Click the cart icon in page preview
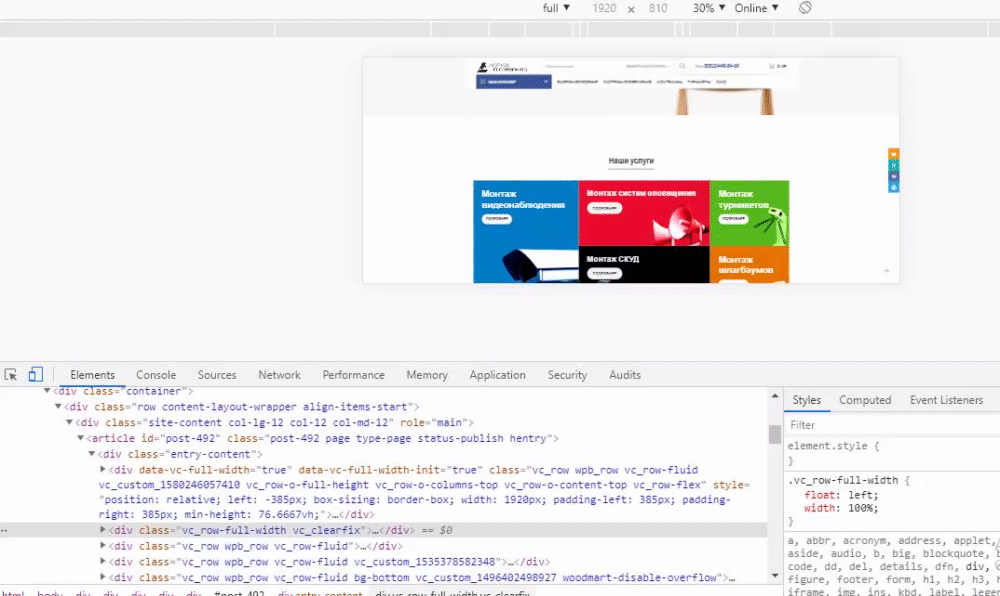 pyautogui.click(x=772, y=66)
